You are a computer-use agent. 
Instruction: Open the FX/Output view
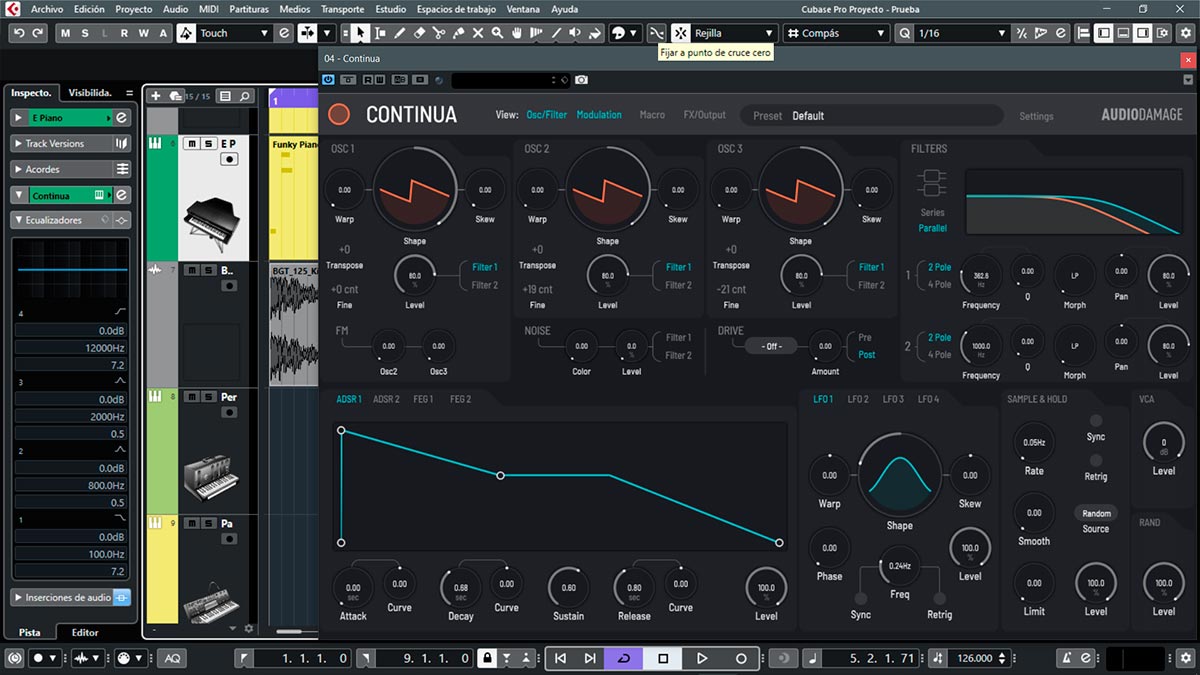point(705,115)
